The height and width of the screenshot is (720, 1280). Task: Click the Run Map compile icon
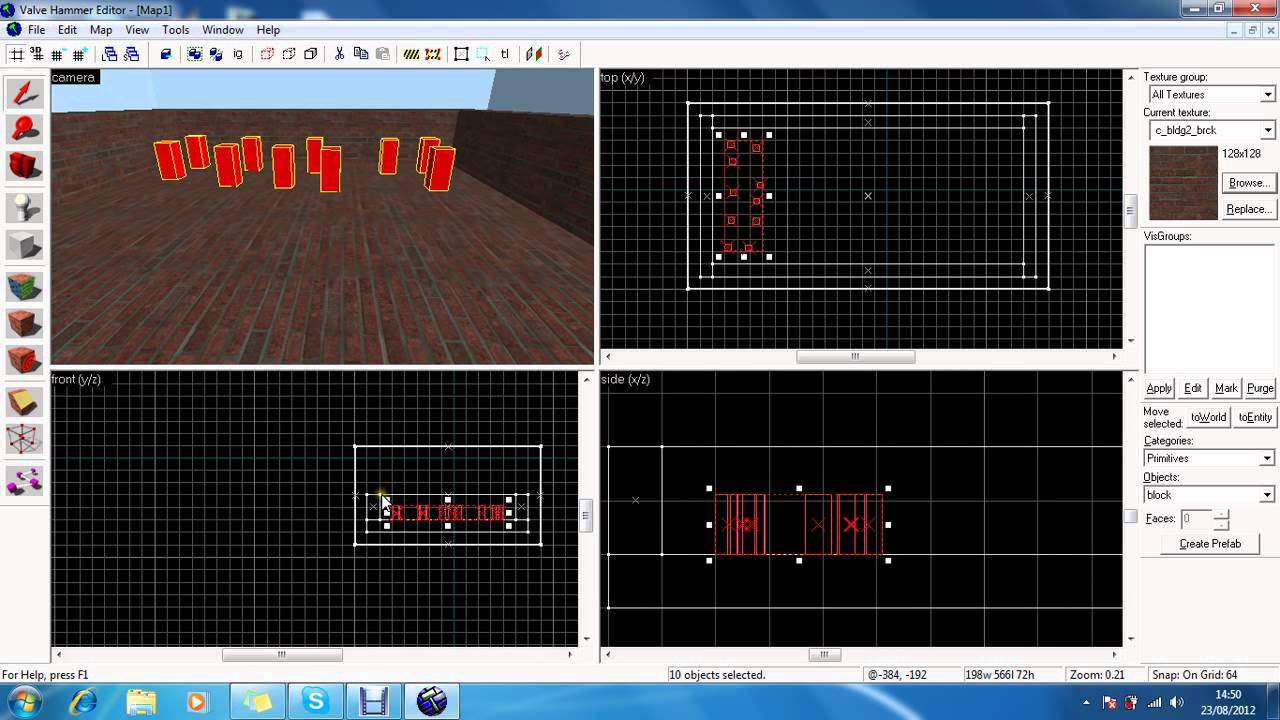[564, 54]
